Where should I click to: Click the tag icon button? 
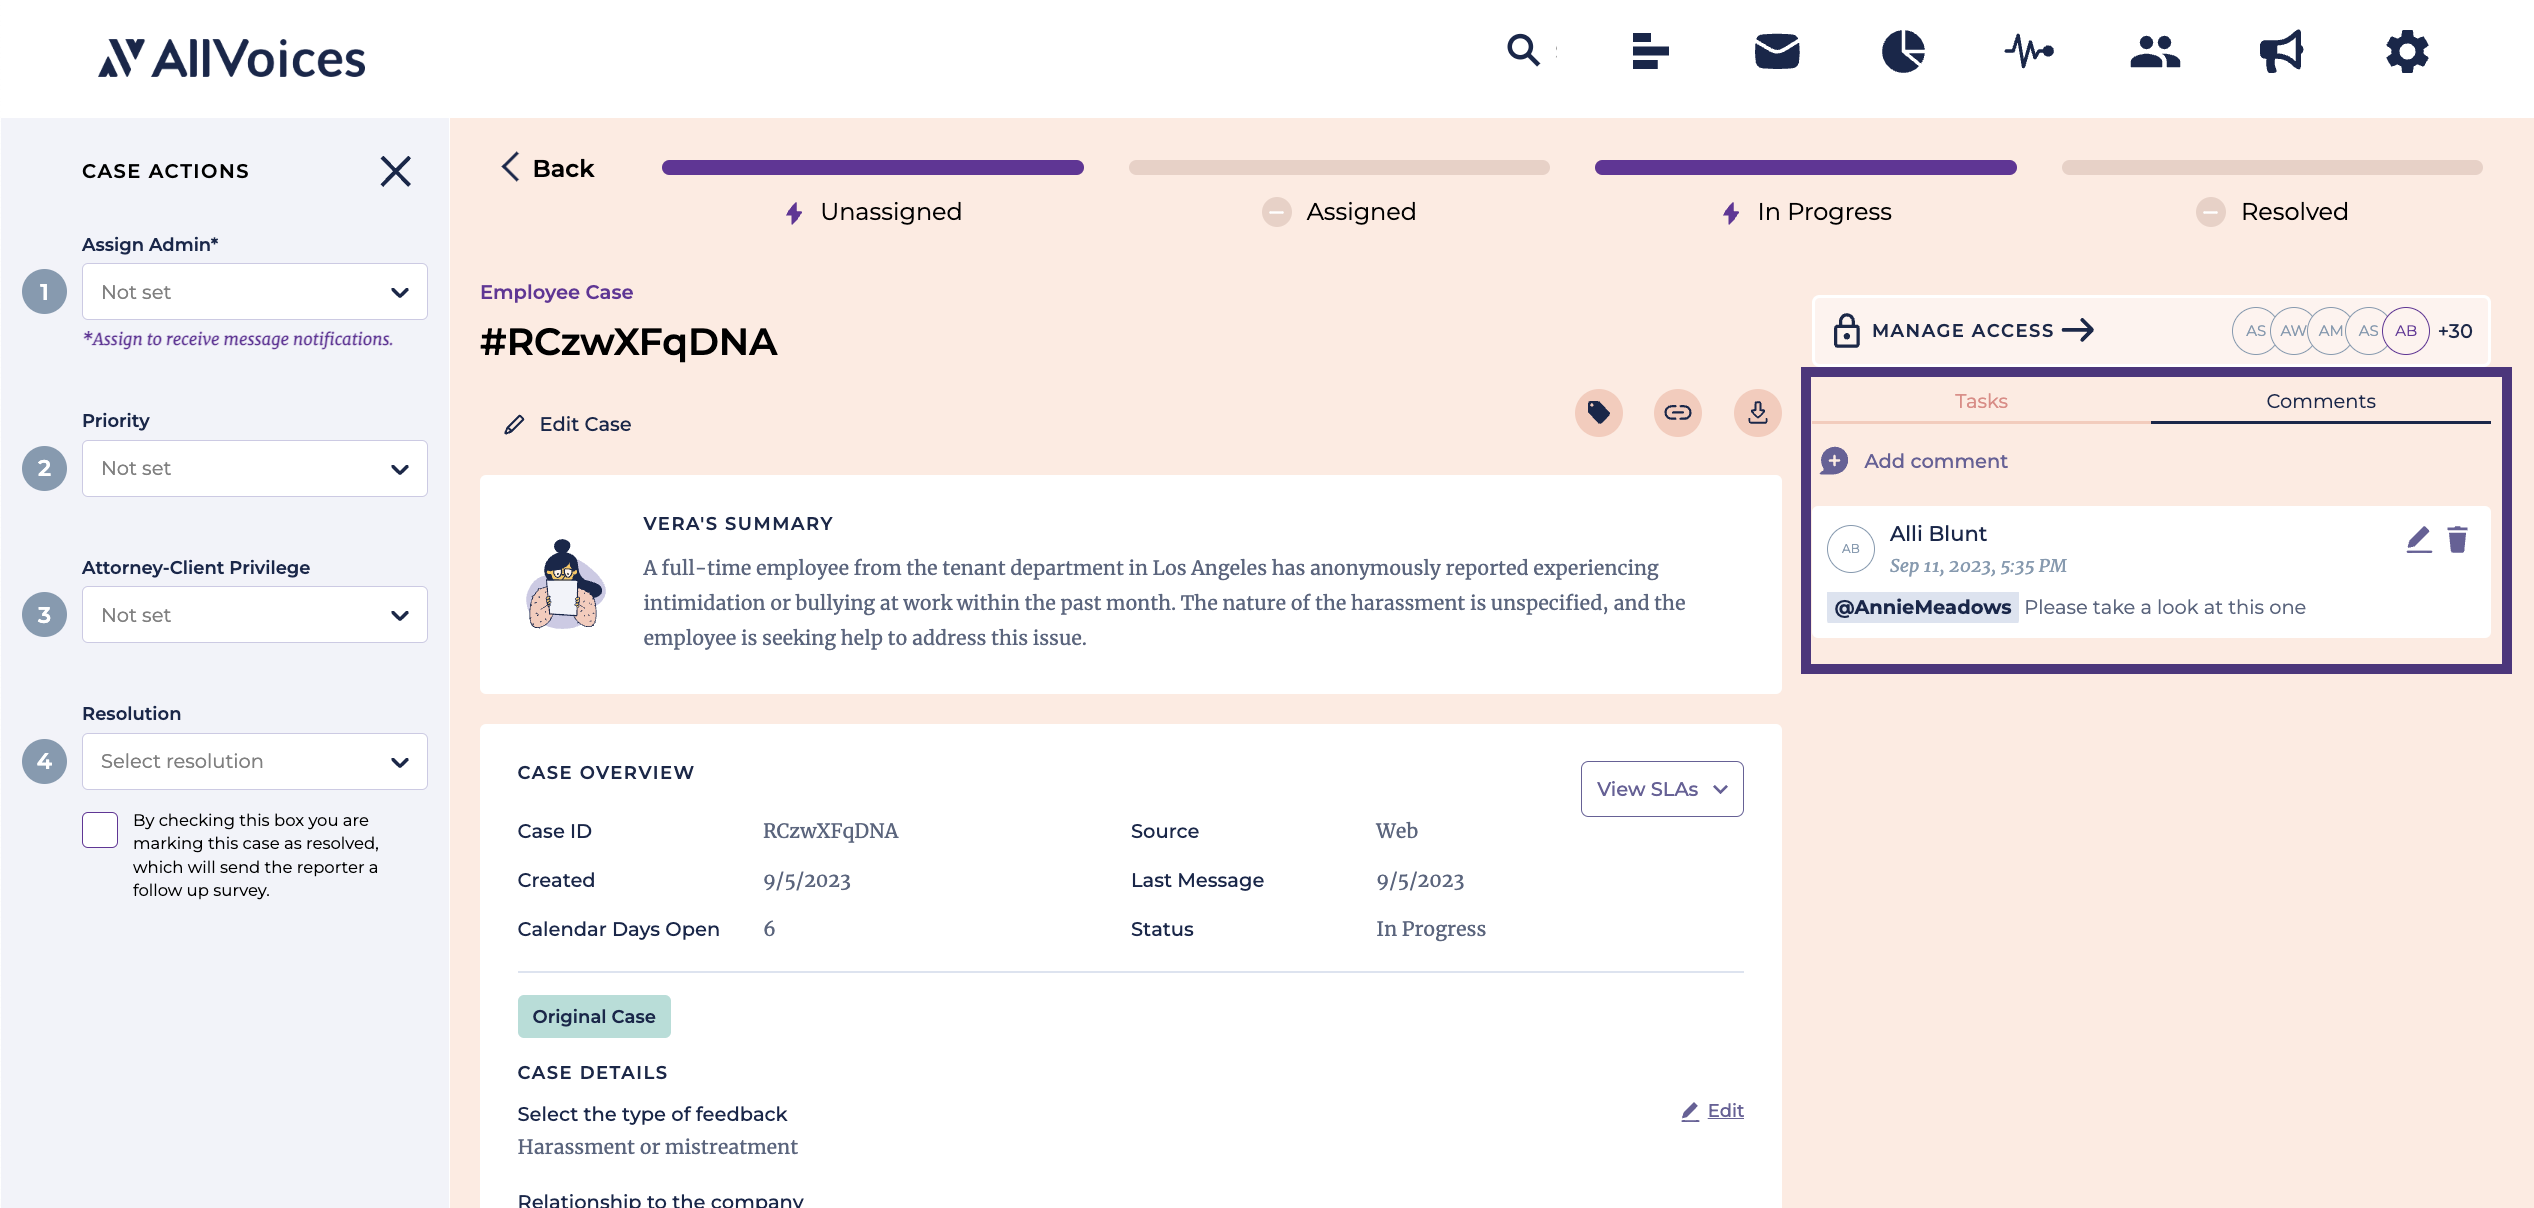click(x=1599, y=412)
